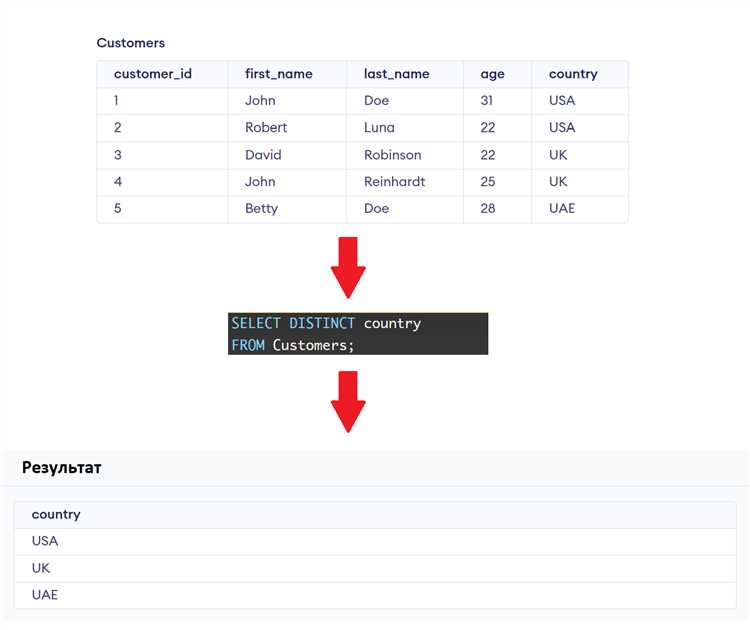Click the Betty first name cell
The height and width of the screenshot is (630, 750).
pos(261,209)
